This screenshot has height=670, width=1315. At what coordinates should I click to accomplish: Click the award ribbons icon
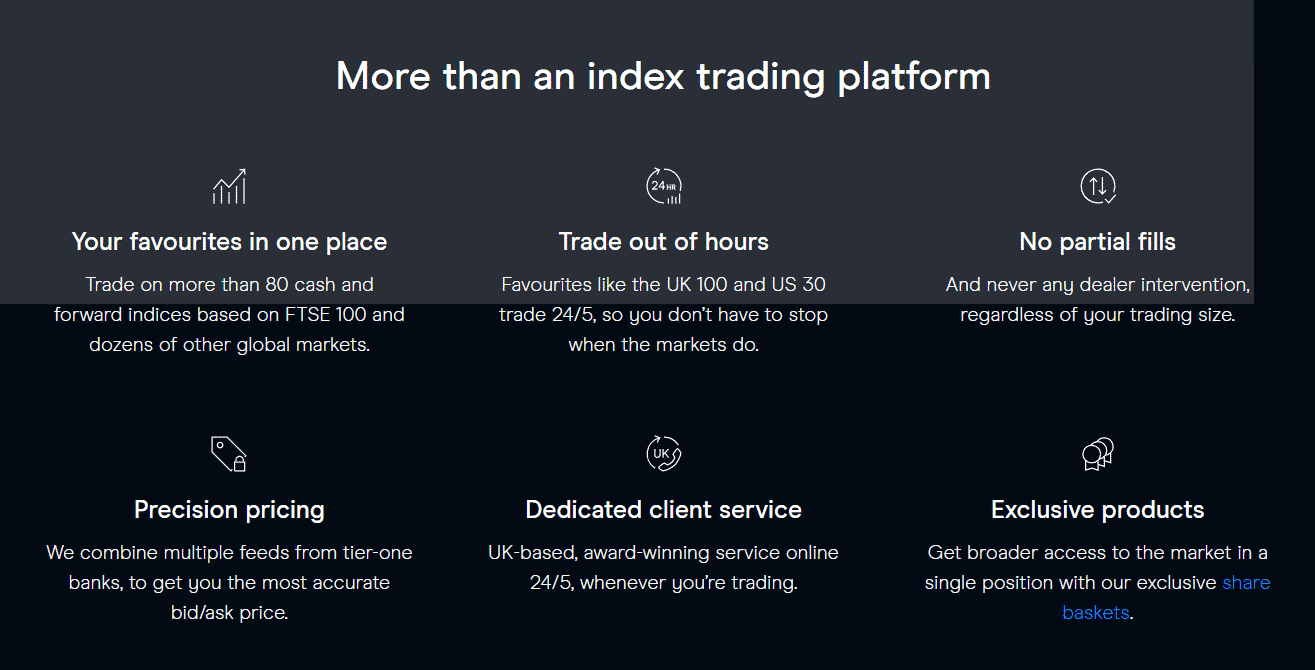point(1098,454)
